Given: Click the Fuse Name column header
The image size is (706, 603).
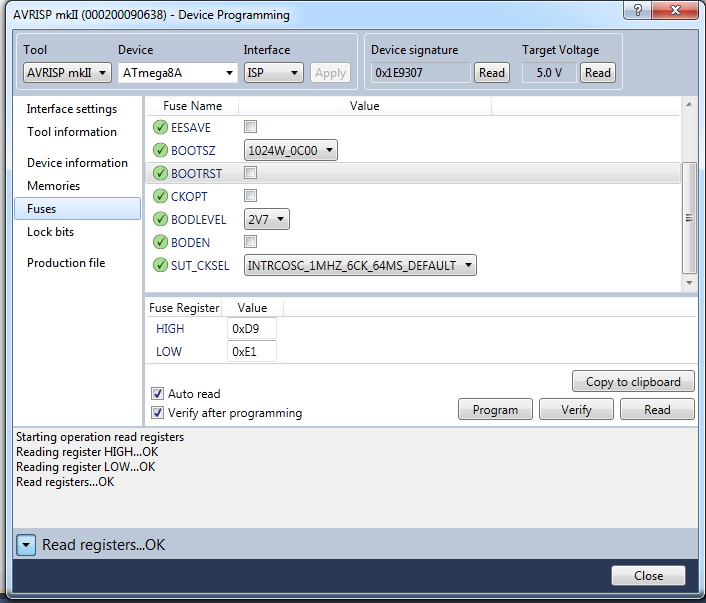Looking at the screenshot, I should (193, 106).
